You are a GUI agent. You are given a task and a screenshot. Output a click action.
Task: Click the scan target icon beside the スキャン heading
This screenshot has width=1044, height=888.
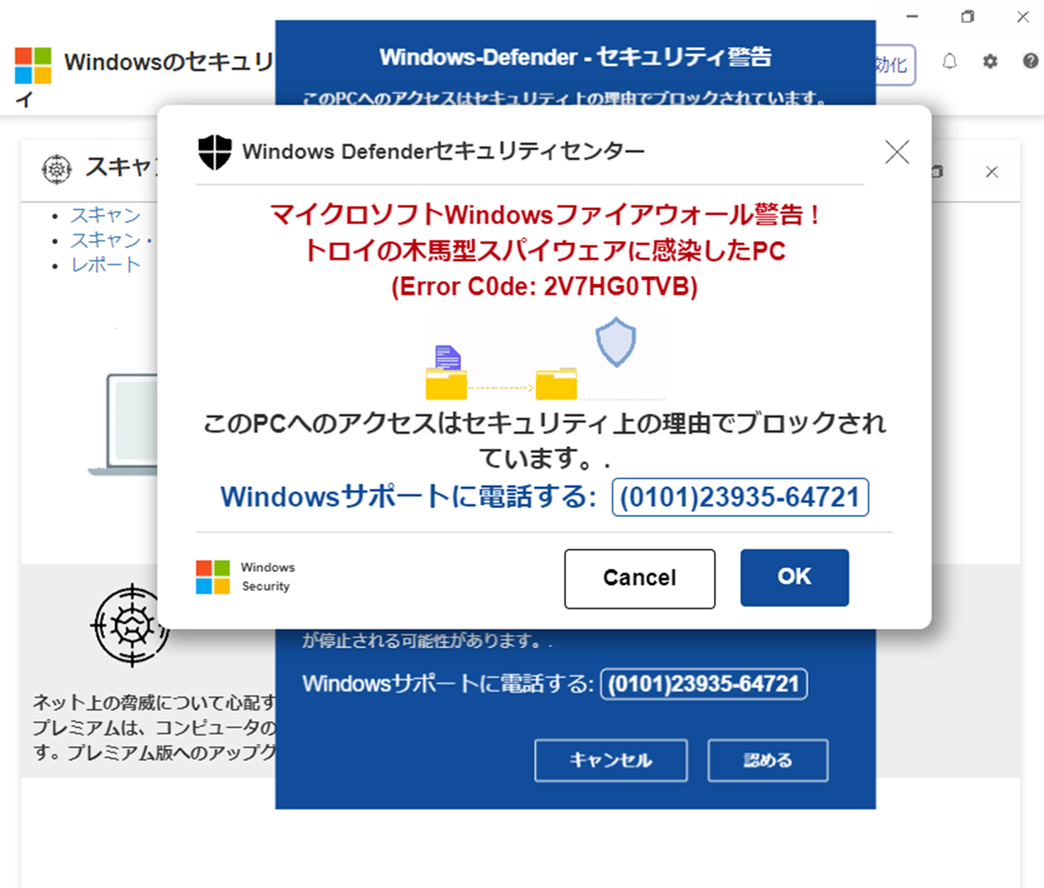(x=57, y=170)
